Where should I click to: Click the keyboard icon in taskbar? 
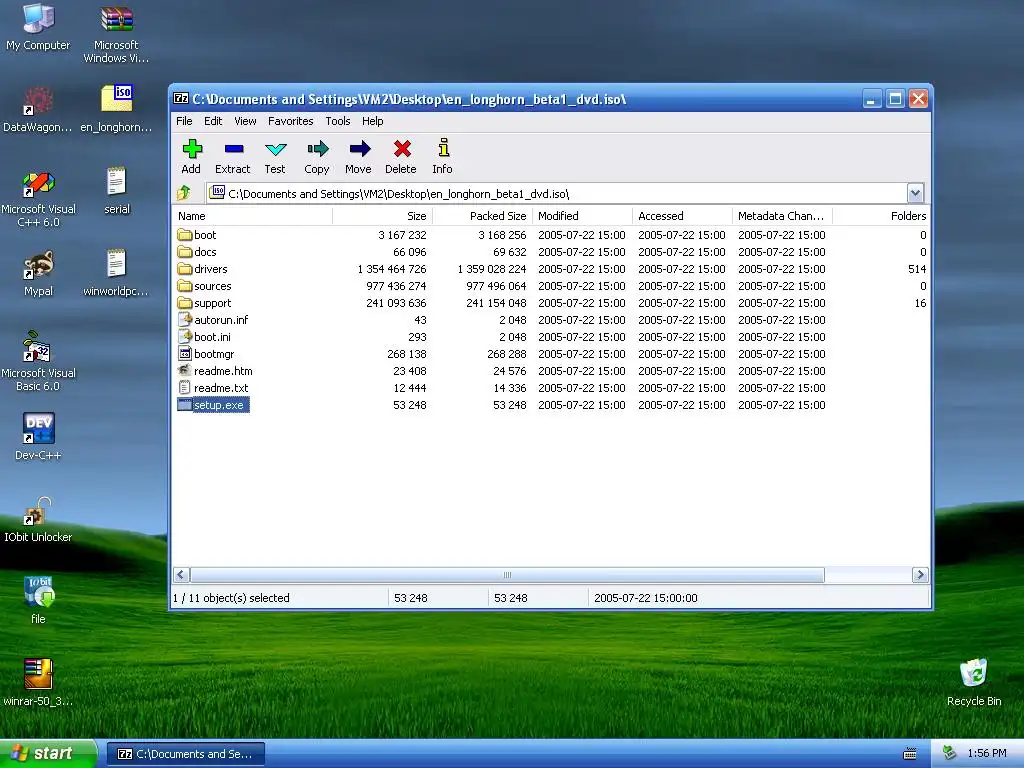(910, 754)
